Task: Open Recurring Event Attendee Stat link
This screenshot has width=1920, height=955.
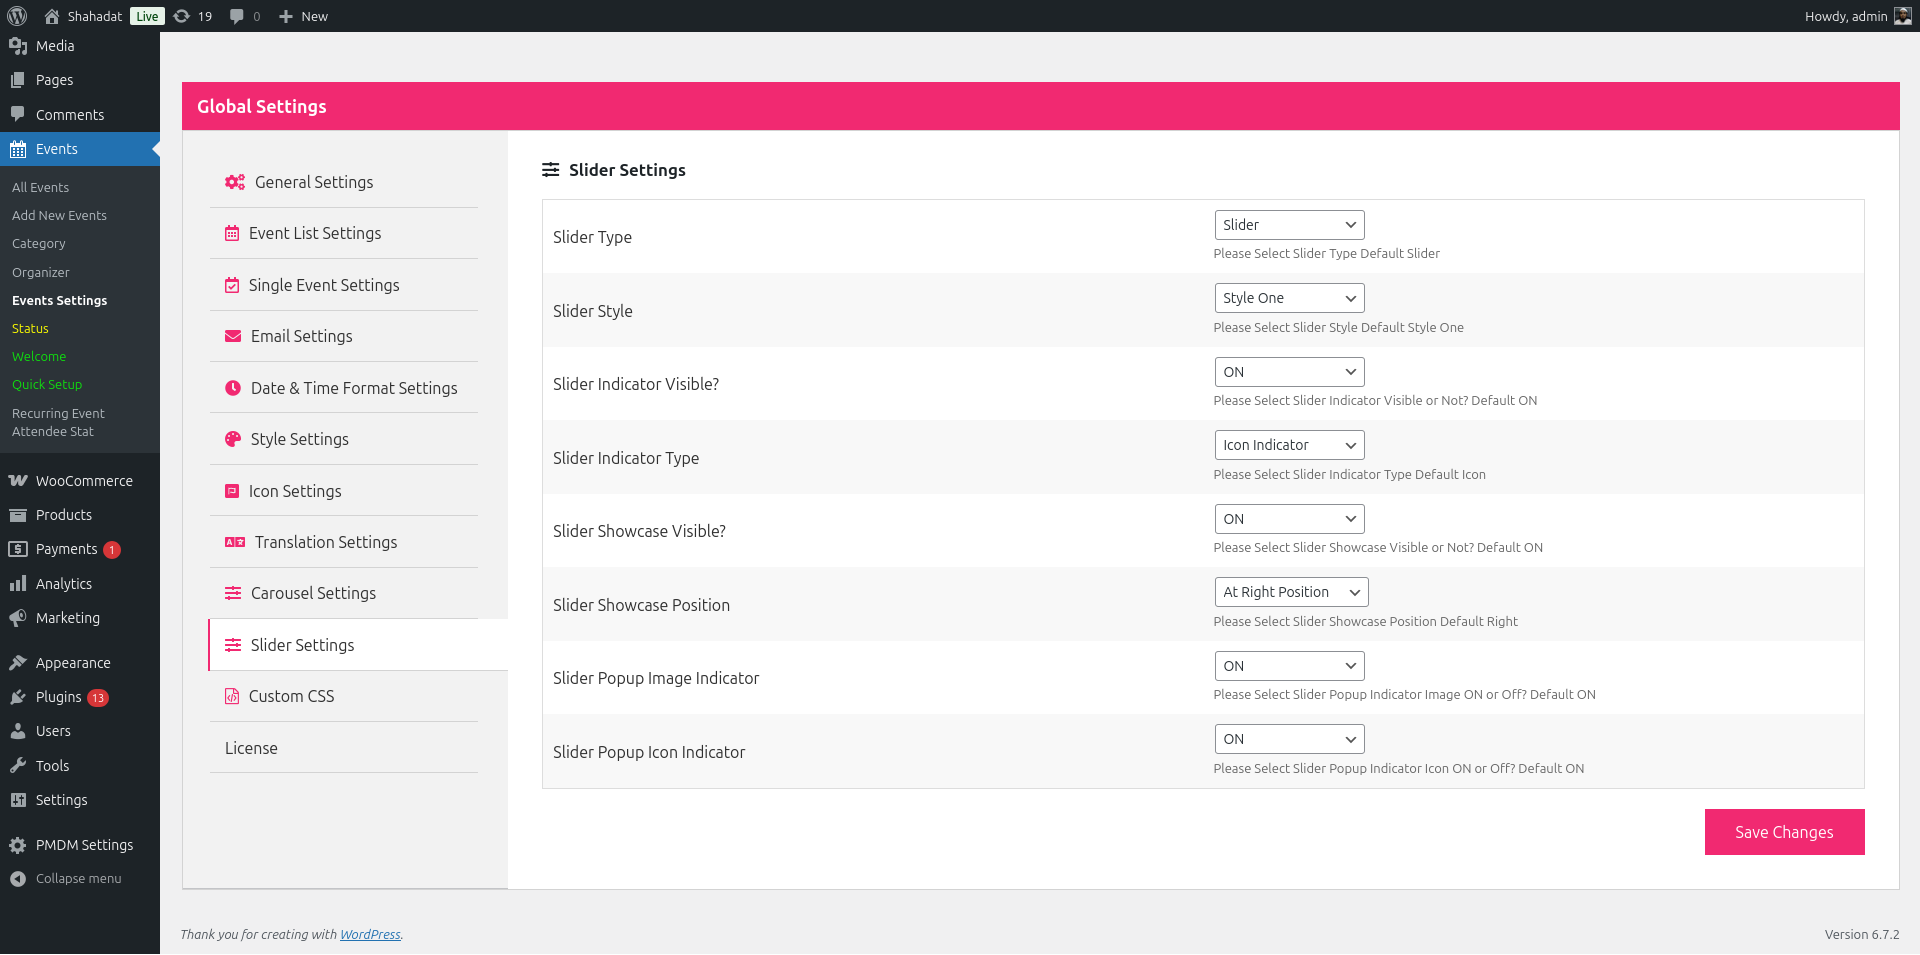Action: pos(58,422)
